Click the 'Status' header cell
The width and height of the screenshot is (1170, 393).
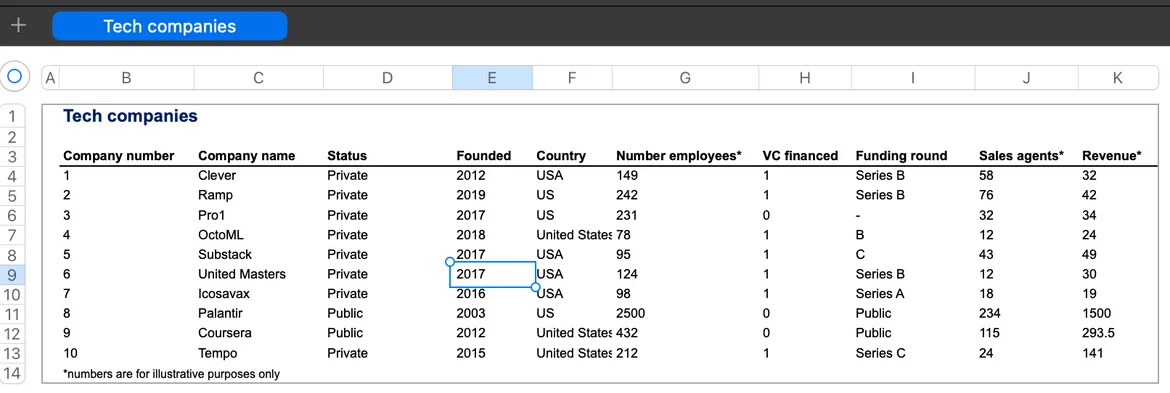pyautogui.click(x=347, y=156)
